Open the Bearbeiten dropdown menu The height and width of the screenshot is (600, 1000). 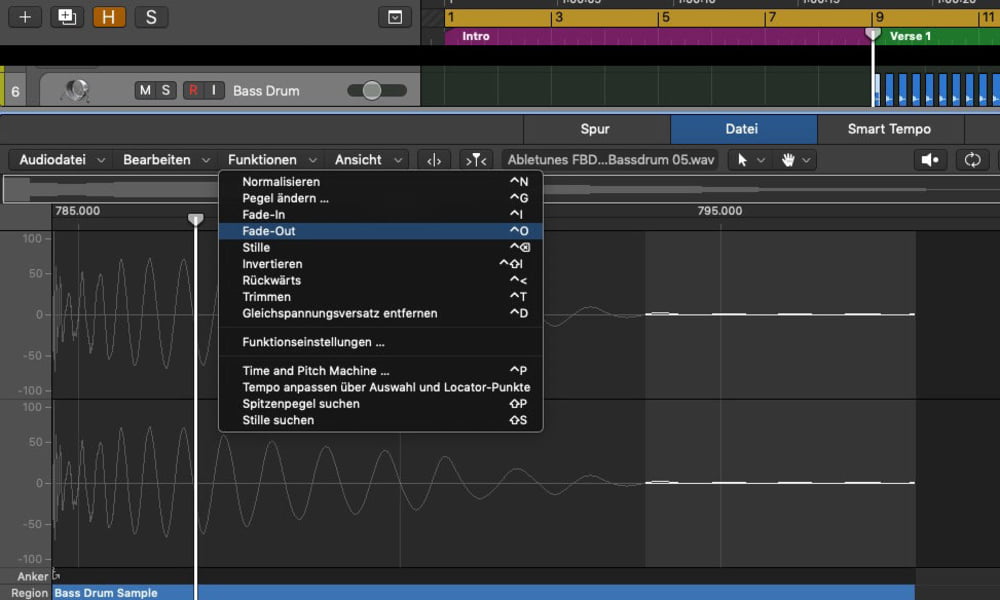pyautogui.click(x=166, y=160)
